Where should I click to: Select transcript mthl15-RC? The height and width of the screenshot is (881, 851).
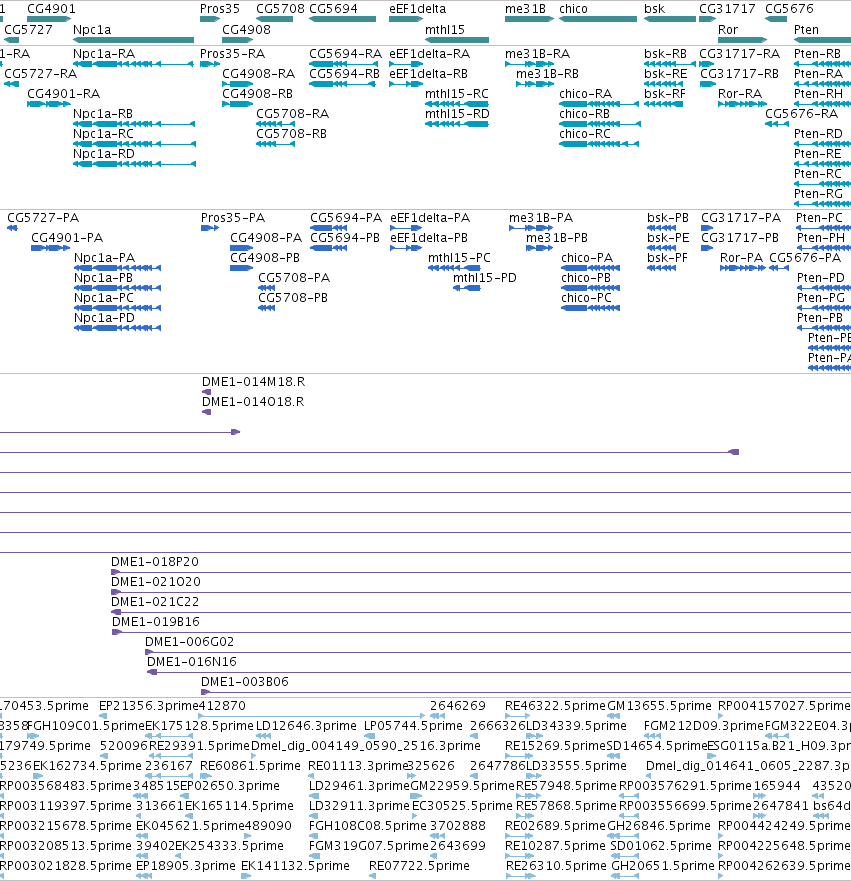pos(457,104)
